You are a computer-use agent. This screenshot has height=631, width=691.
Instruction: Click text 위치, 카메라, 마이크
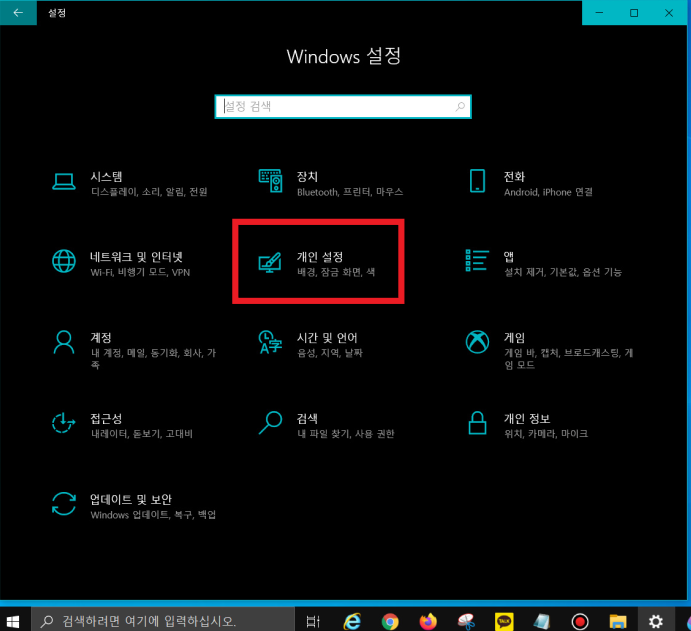tap(546, 434)
